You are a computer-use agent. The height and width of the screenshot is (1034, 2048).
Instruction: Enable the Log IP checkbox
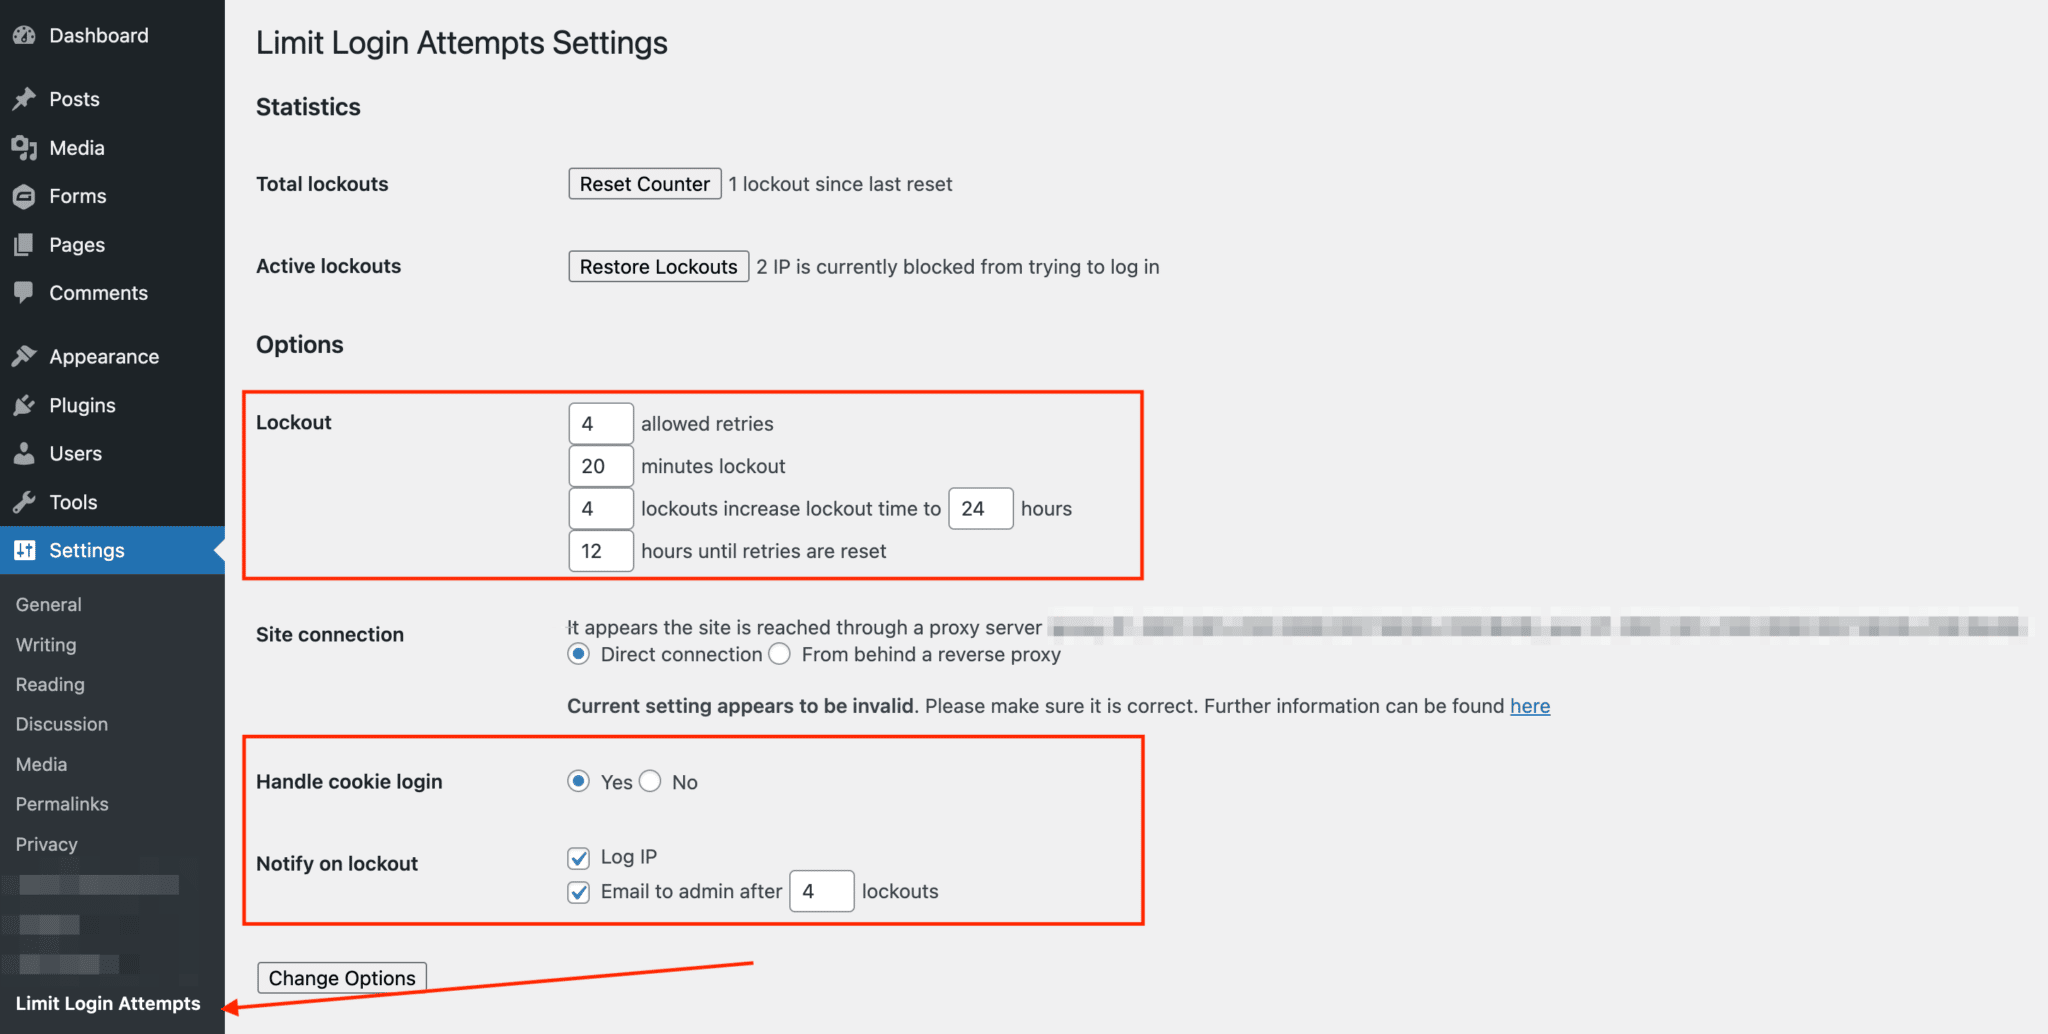(x=578, y=857)
